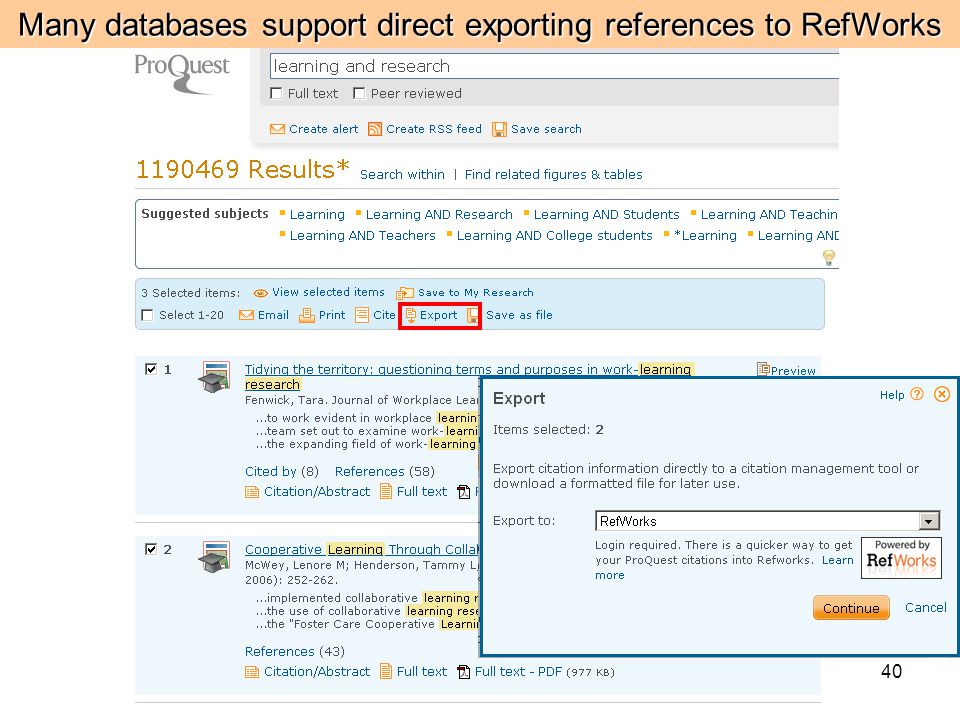Click the Print printer icon

[307, 315]
